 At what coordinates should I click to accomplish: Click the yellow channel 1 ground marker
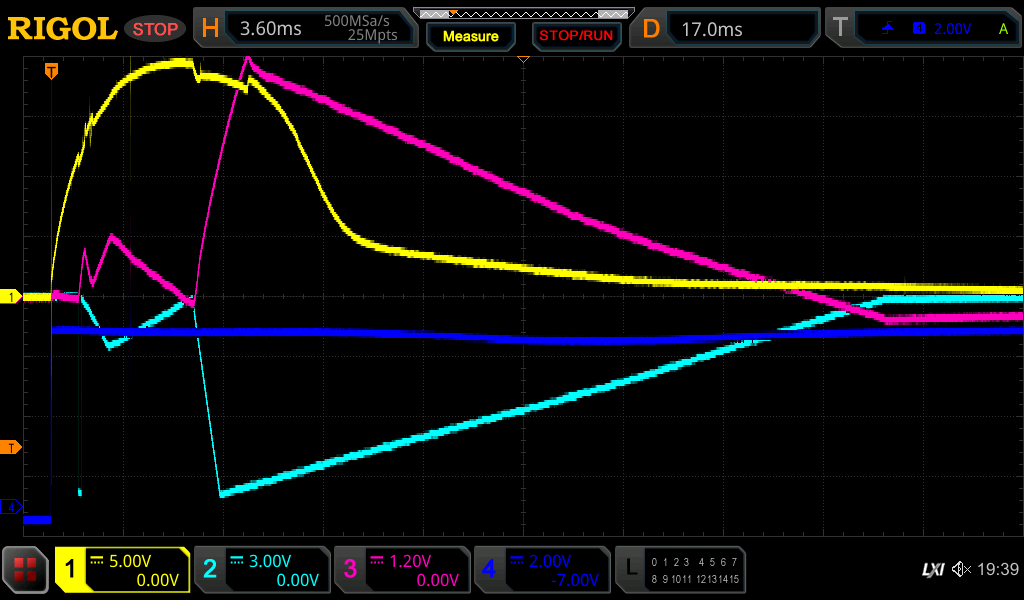click(x=11, y=297)
